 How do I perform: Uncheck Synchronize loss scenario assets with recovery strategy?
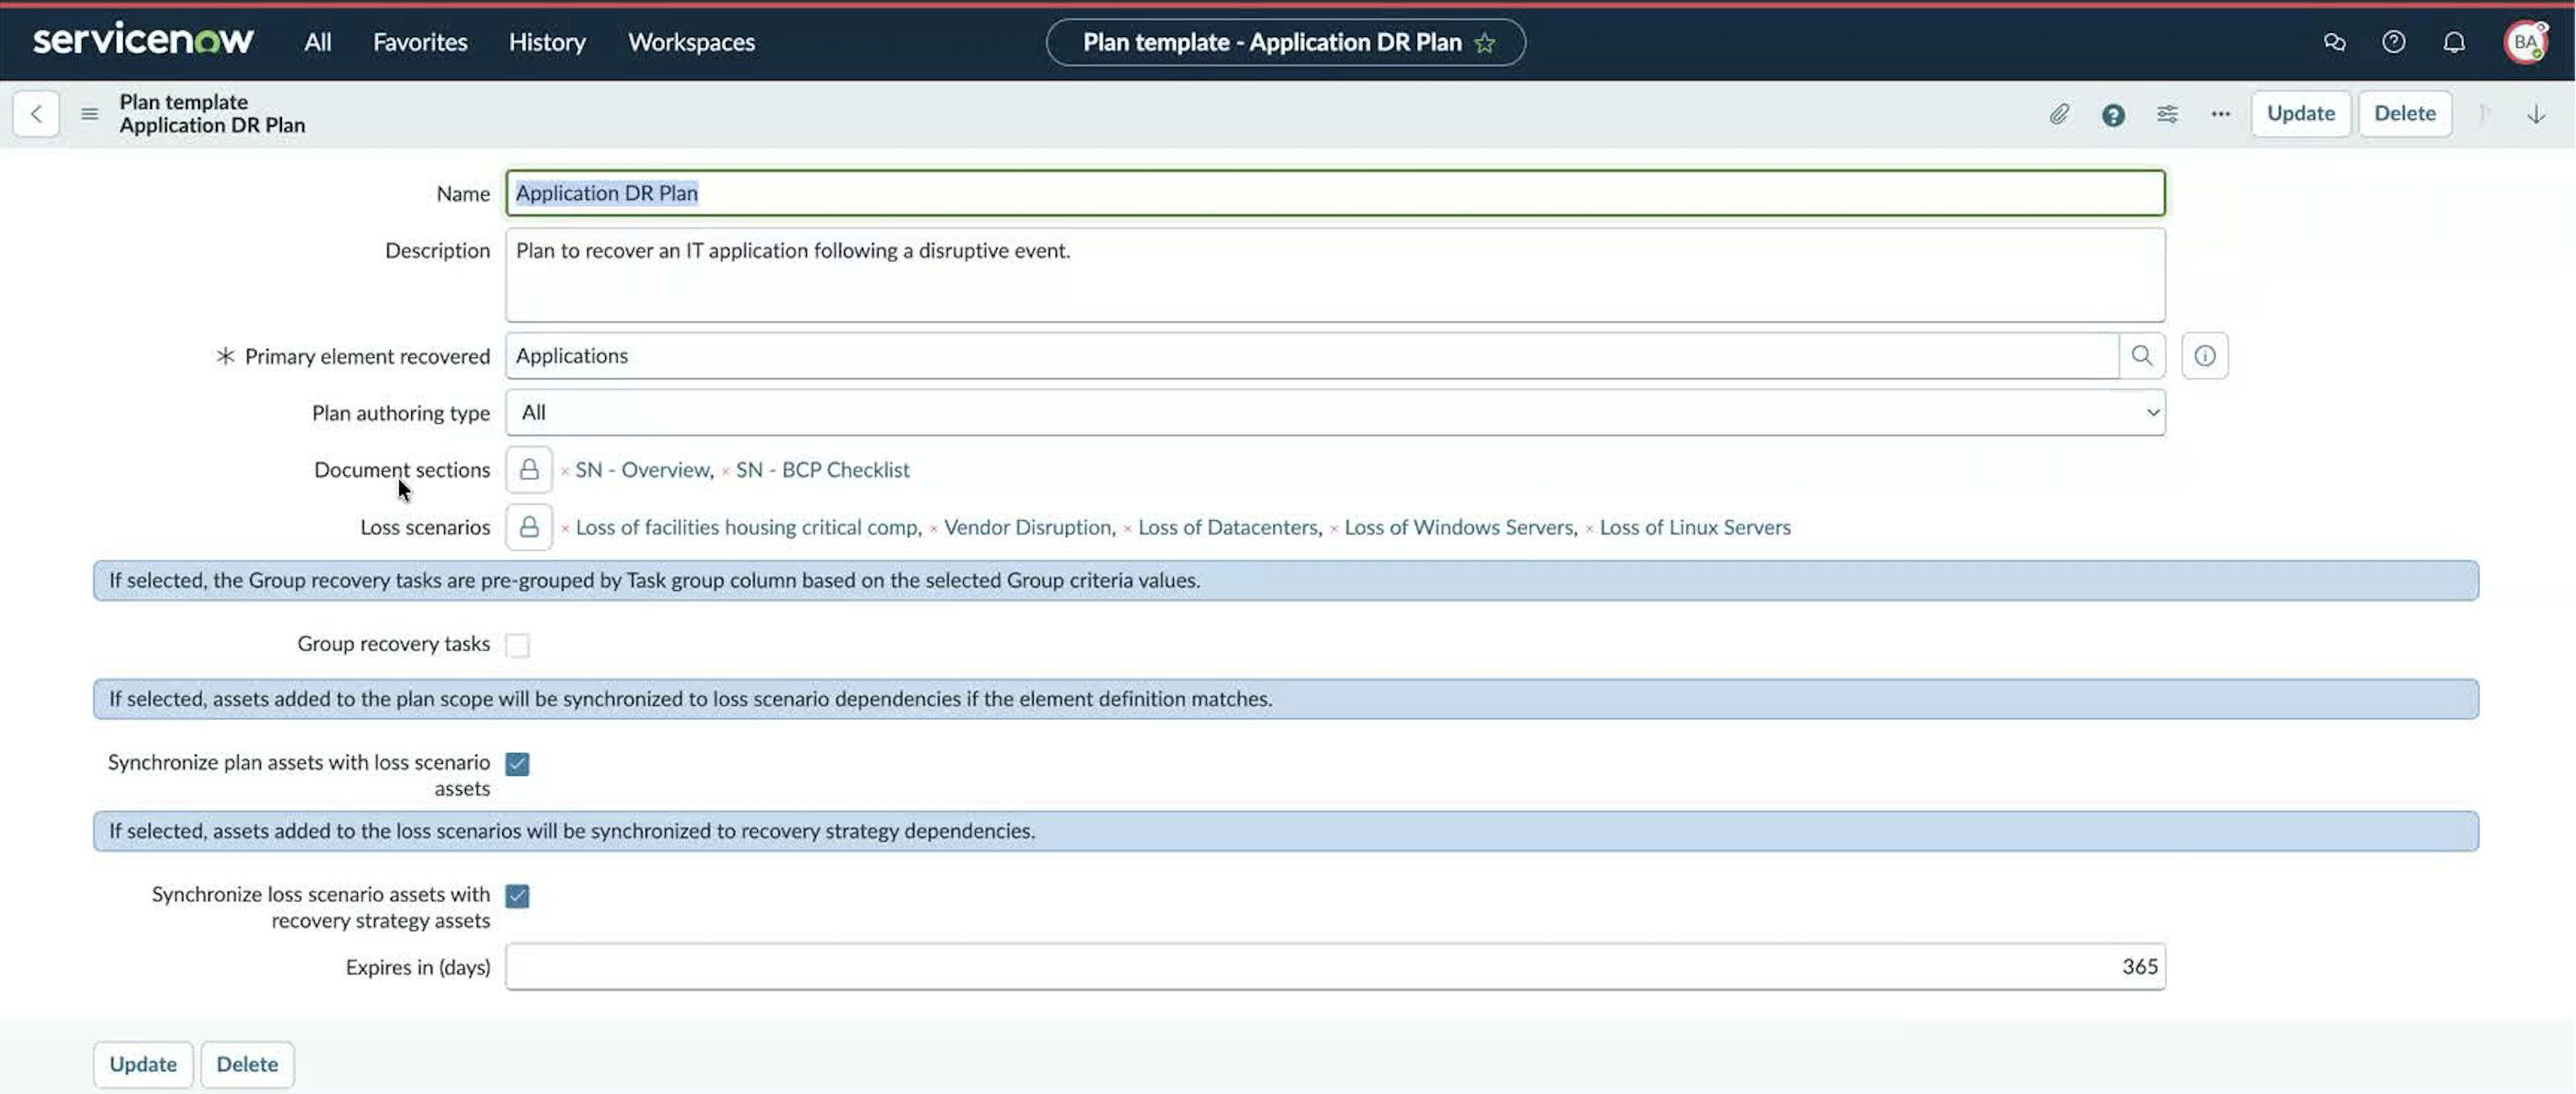tap(517, 896)
